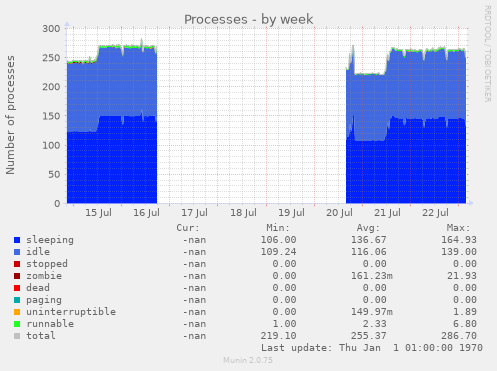Viewport: 497px width, 371px height.
Task: Click uninterruptible average value 149.97m
Action: [x=372, y=312]
